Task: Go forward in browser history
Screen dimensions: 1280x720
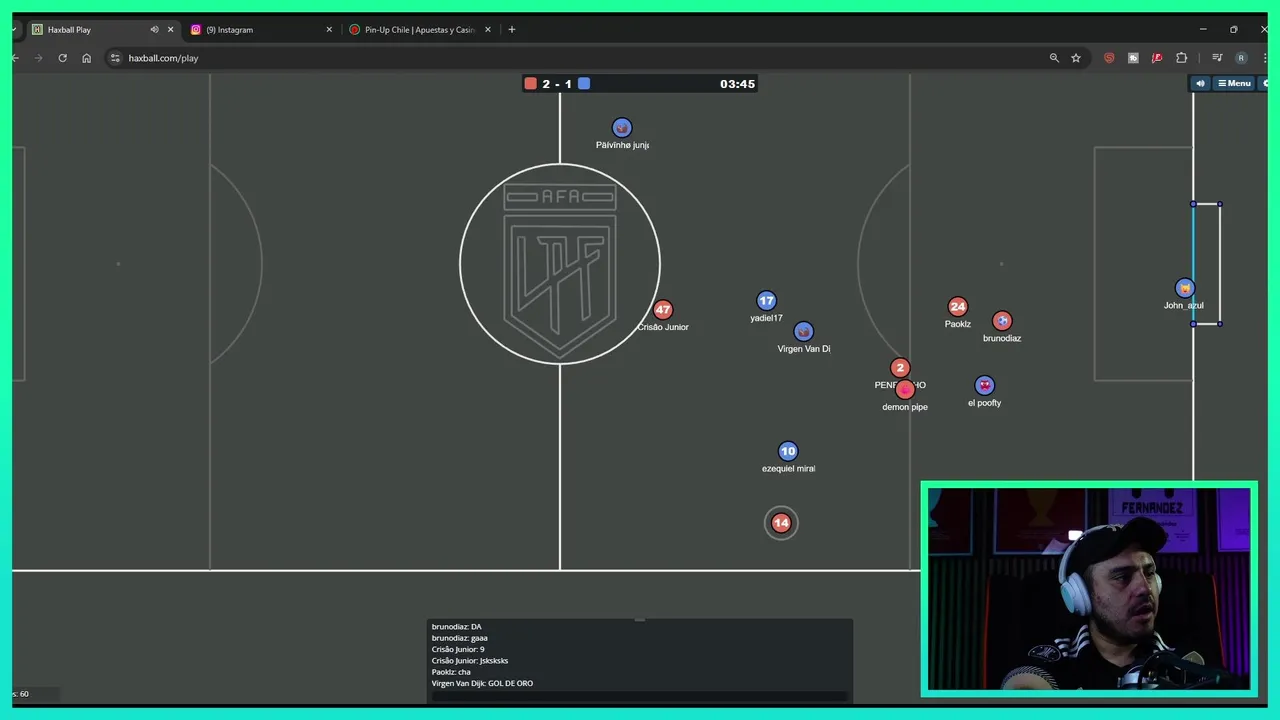Action: coord(39,58)
